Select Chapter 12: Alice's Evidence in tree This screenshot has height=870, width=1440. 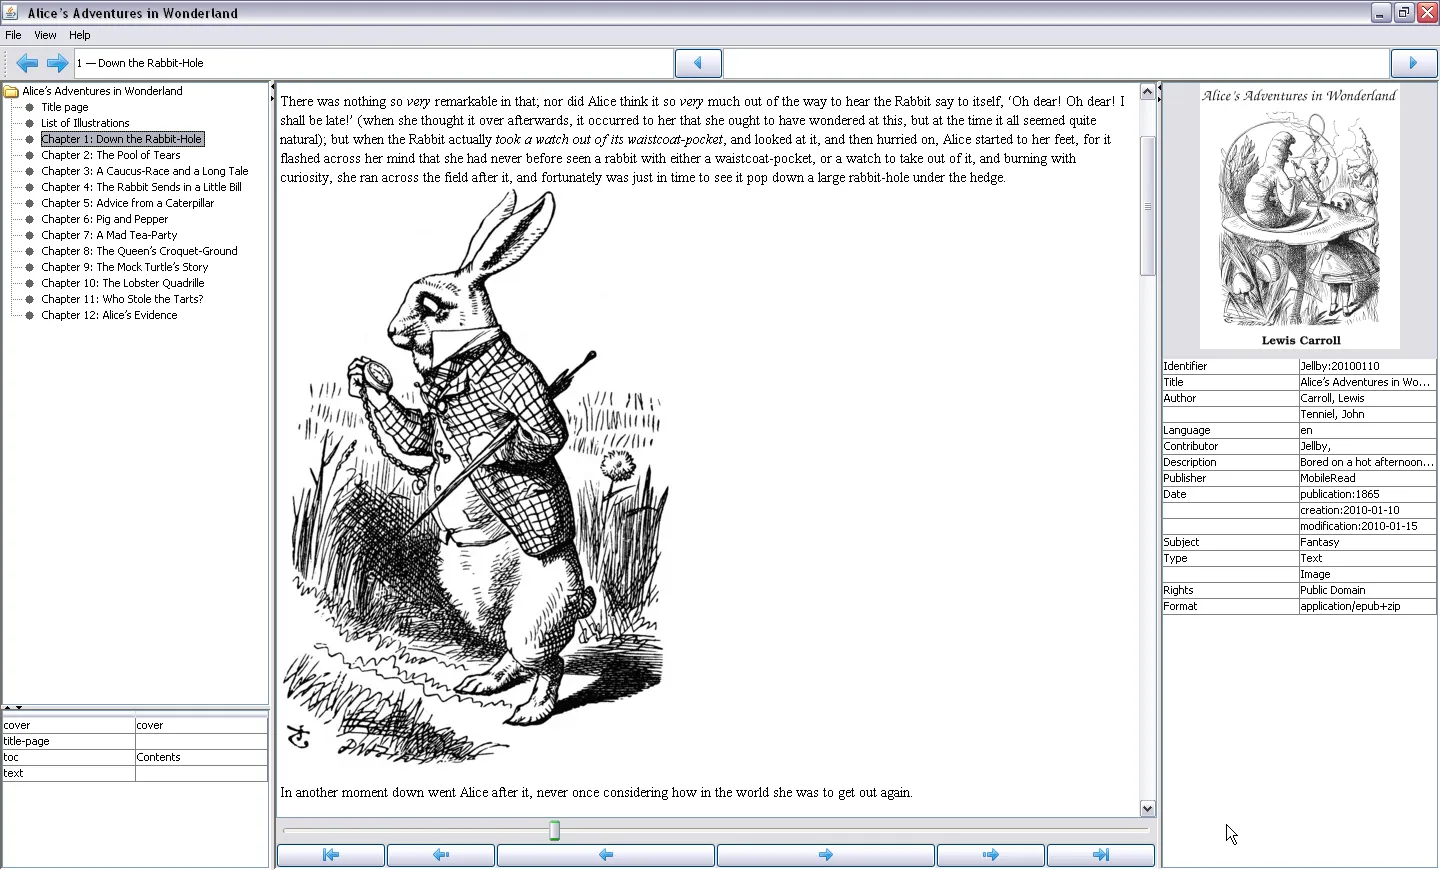[109, 315]
